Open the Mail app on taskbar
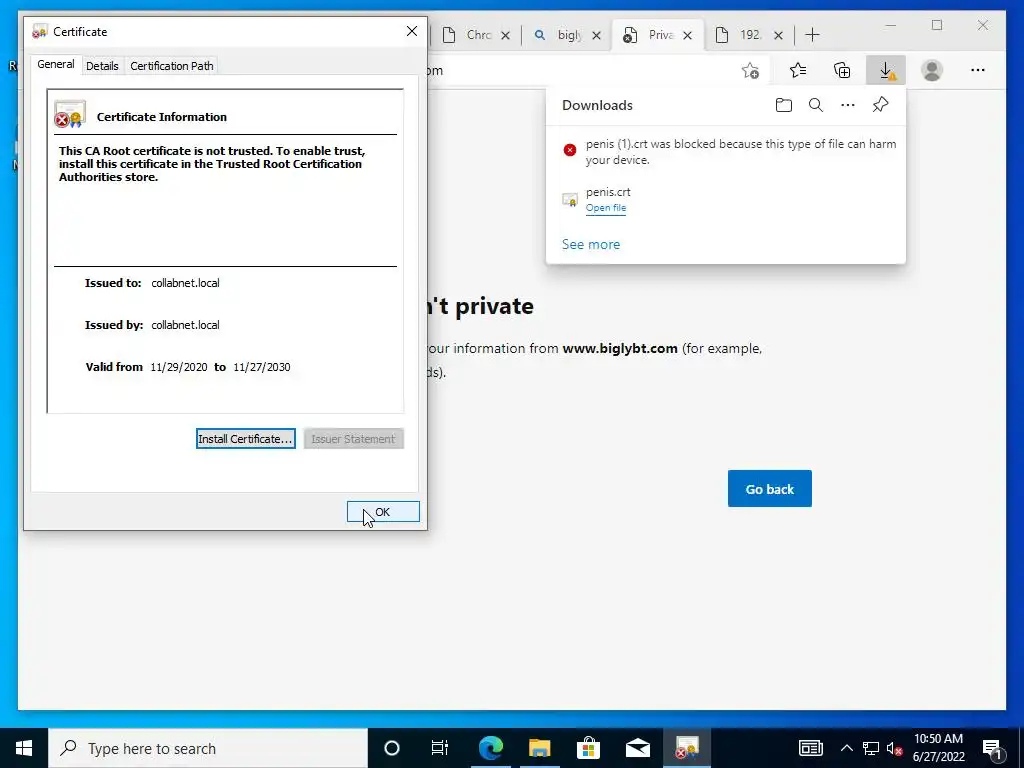The width and height of the screenshot is (1024, 768). 637,748
